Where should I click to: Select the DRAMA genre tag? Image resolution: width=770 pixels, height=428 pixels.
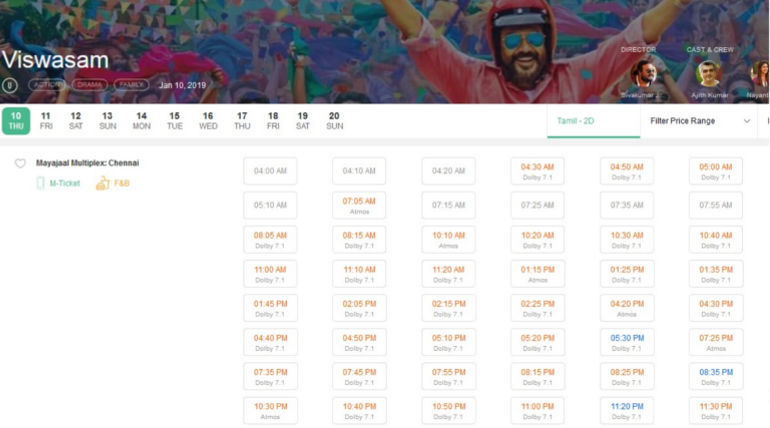pyautogui.click(x=90, y=86)
